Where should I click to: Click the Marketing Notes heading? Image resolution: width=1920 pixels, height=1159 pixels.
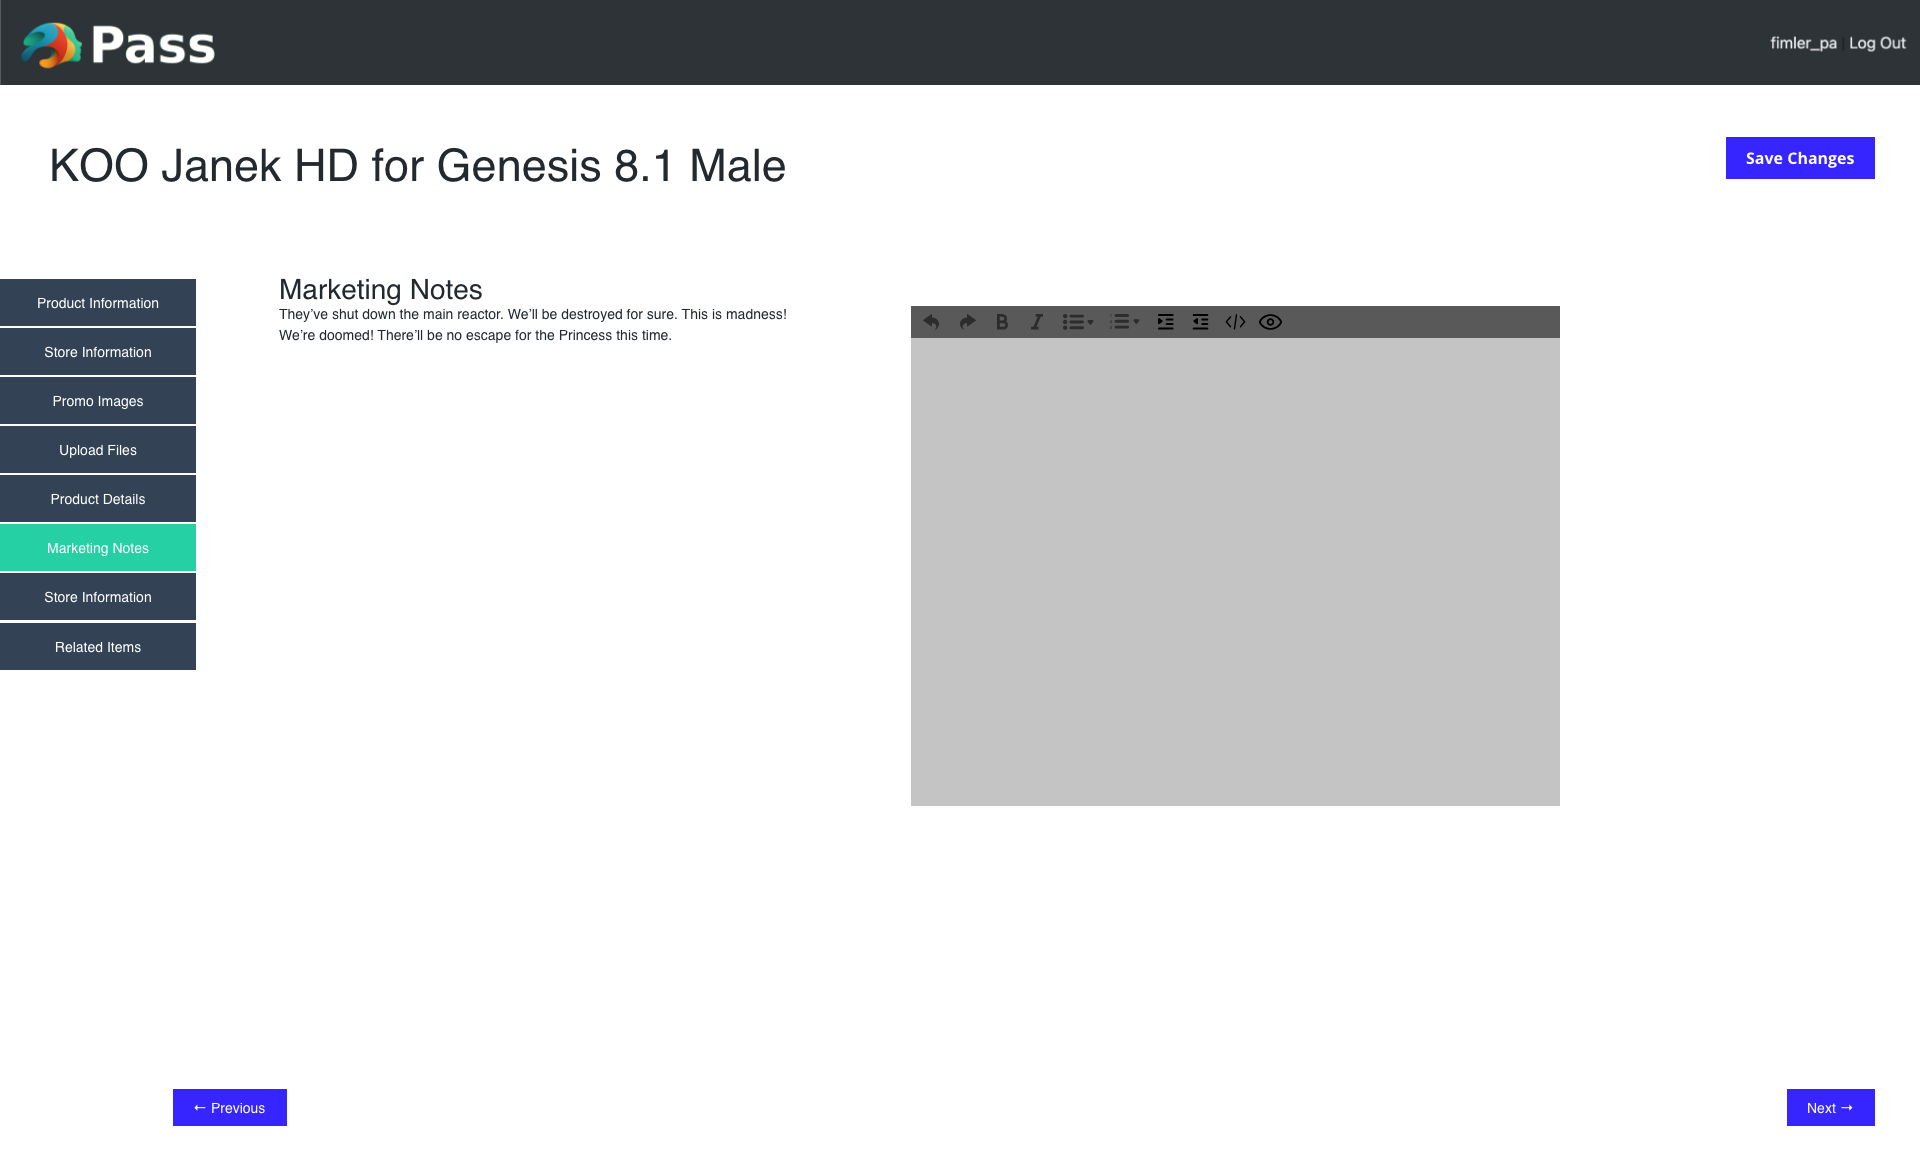click(381, 289)
